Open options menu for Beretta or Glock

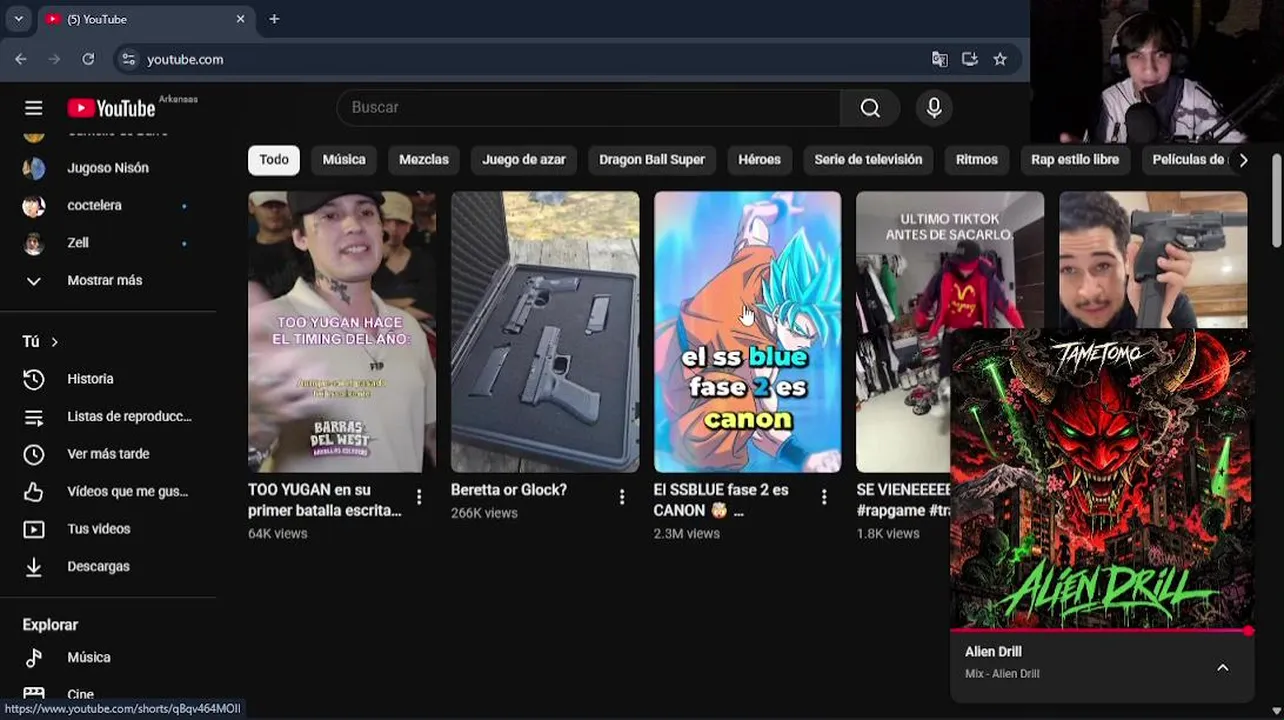click(622, 497)
